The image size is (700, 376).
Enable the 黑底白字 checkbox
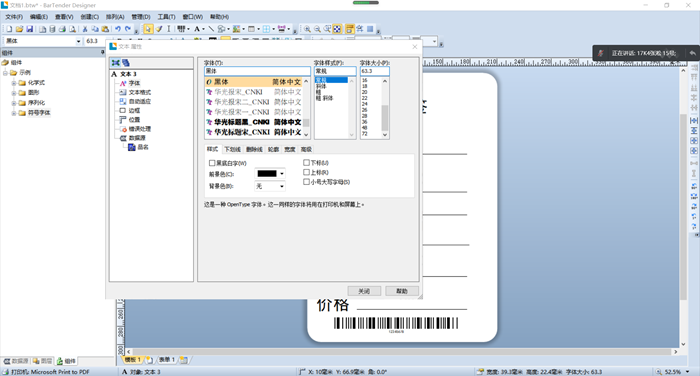coord(212,163)
